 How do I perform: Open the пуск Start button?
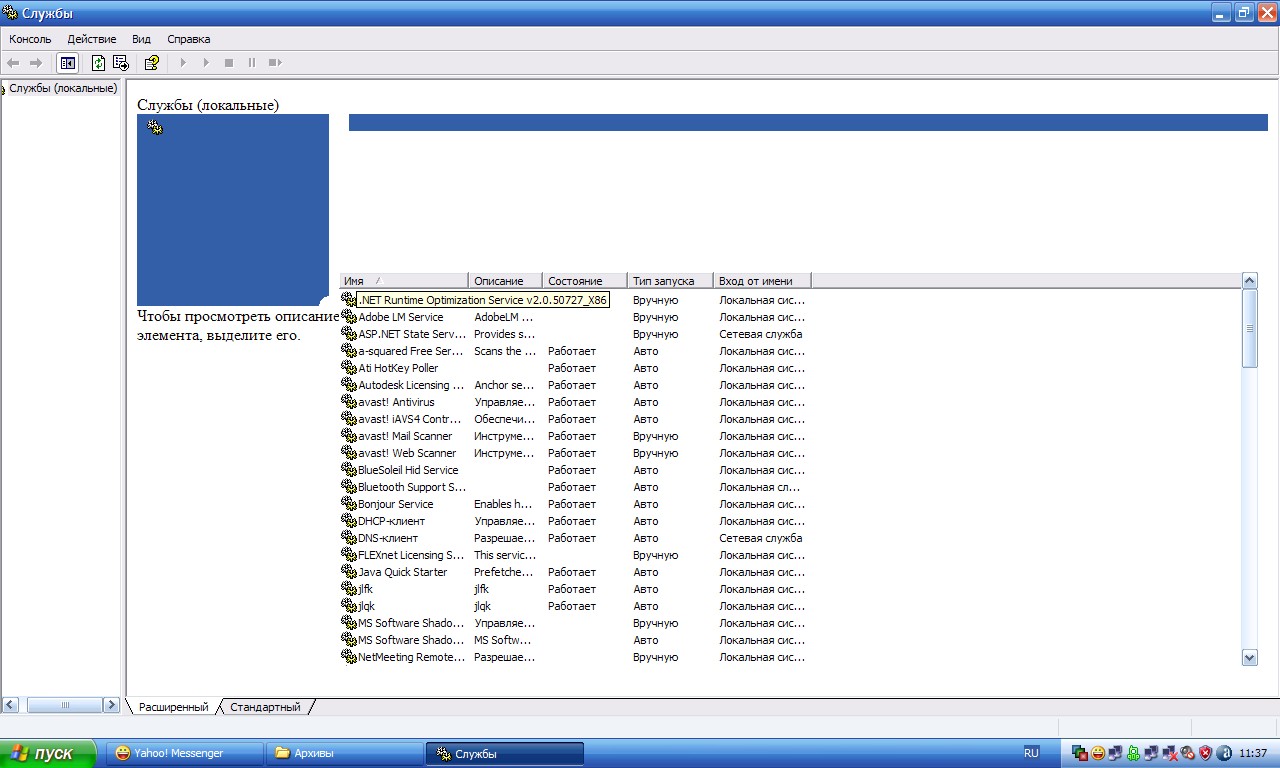tap(48, 753)
